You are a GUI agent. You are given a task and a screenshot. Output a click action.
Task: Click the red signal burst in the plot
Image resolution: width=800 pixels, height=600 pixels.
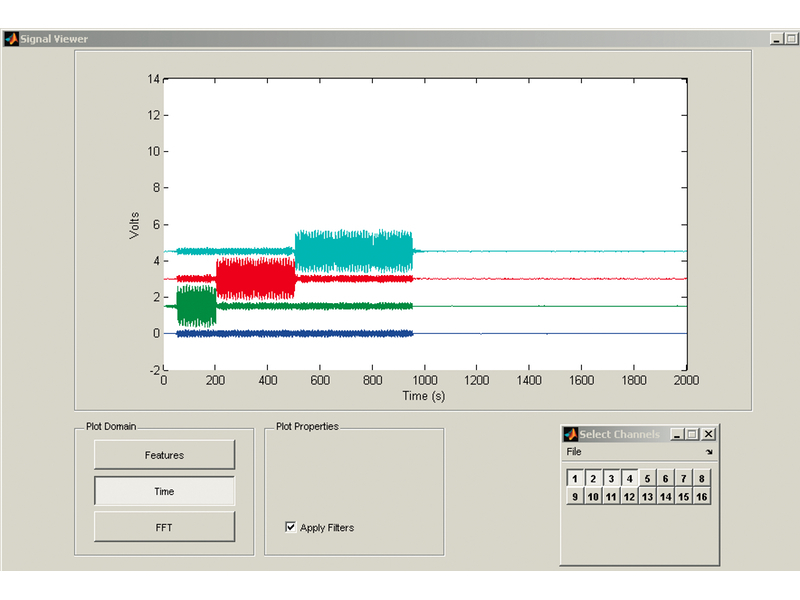point(256,279)
